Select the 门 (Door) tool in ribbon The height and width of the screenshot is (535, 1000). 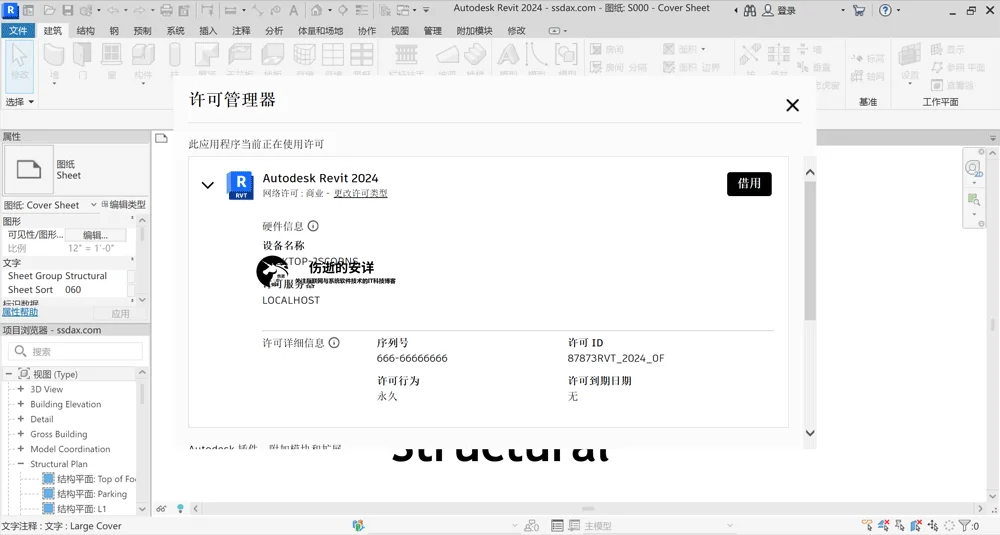[82, 61]
